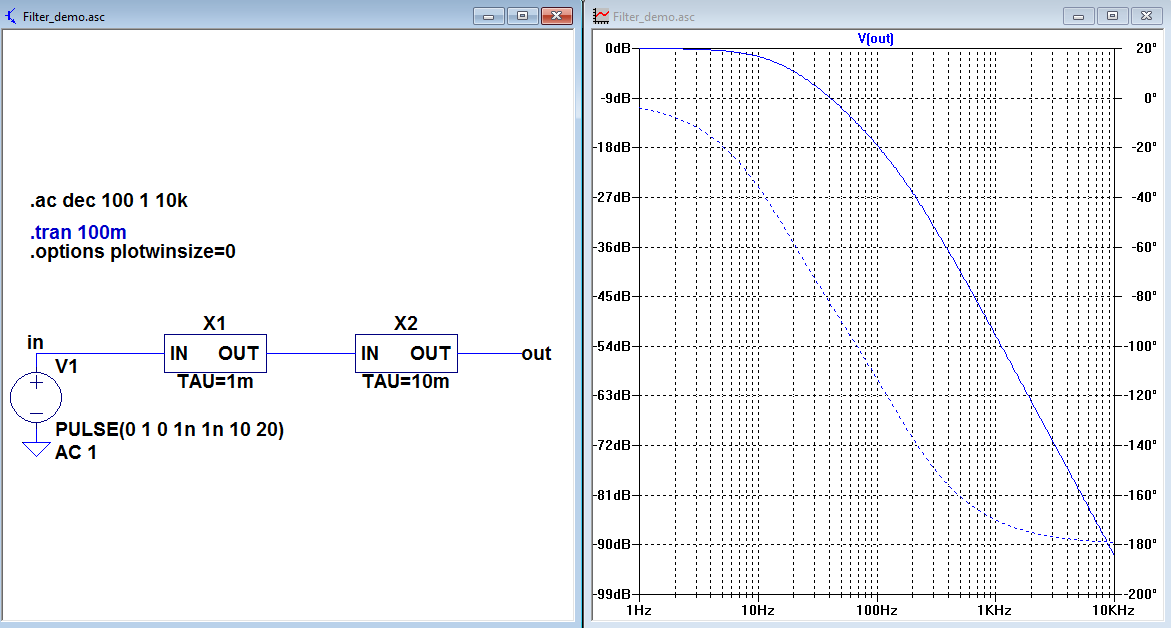Image resolution: width=1171 pixels, height=628 pixels.
Task: Click the schematic icon in the left window title bar
Action: (x=10, y=16)
